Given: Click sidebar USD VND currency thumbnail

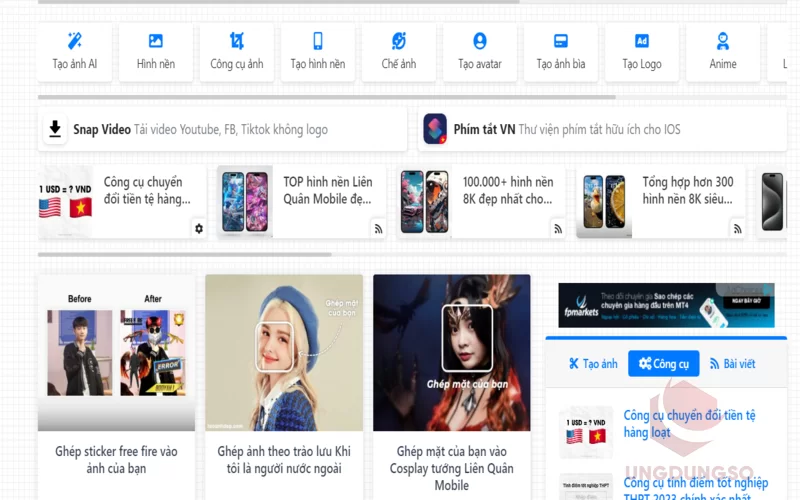Looking at the screenshot, I should pos(586,432).
